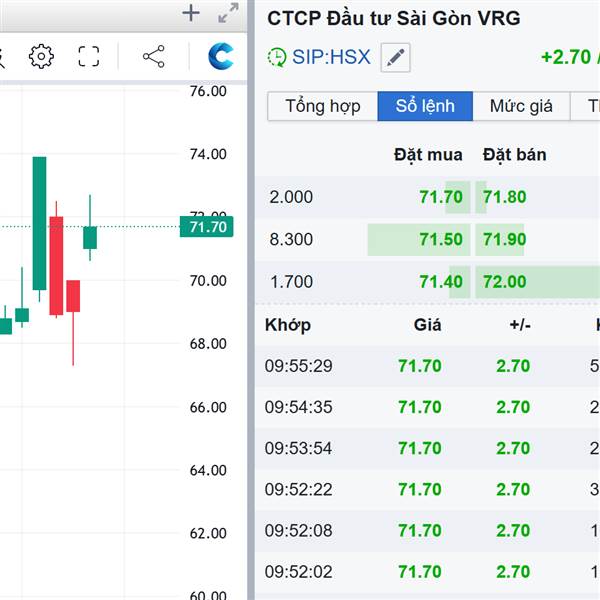This screenshot has height=600, width=600.
Task: Toggle fullscreen chart frame icon
Action: point(89,57)
